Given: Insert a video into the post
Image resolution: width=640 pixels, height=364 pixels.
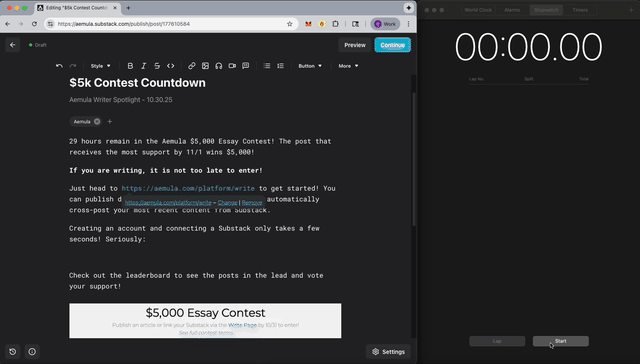Looking at the screenshot, I should (232, 66).
